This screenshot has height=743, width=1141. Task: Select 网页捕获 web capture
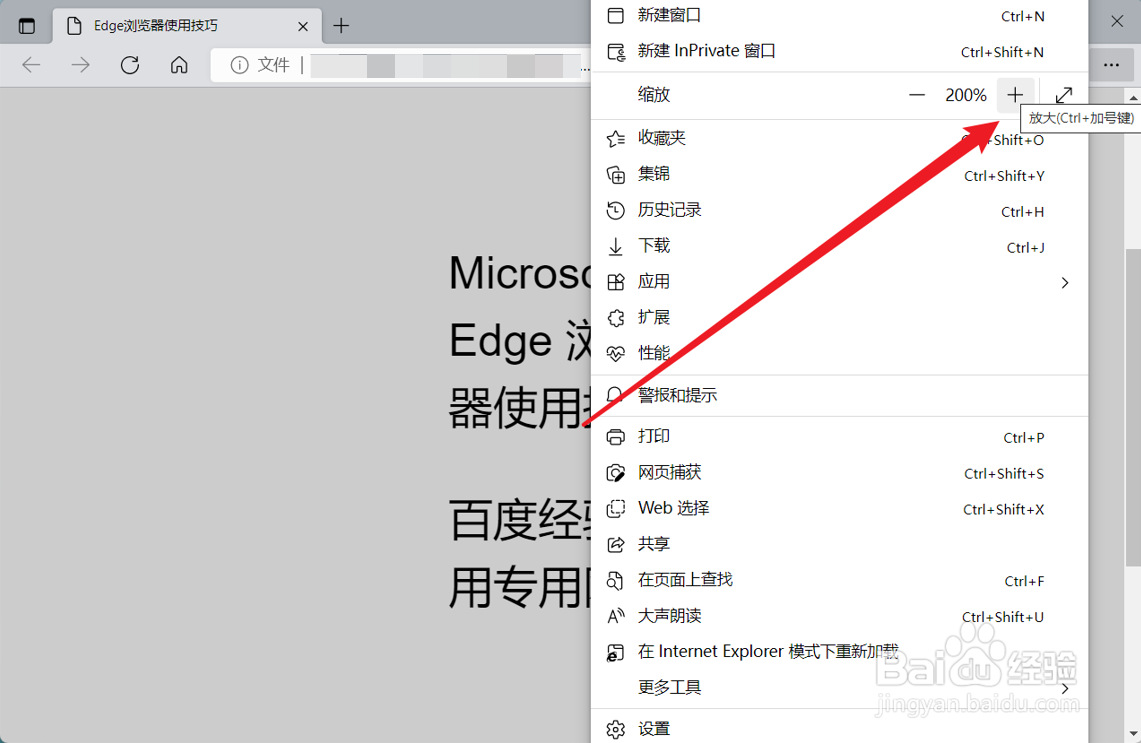pyautogui.click(x=839, y=473)
